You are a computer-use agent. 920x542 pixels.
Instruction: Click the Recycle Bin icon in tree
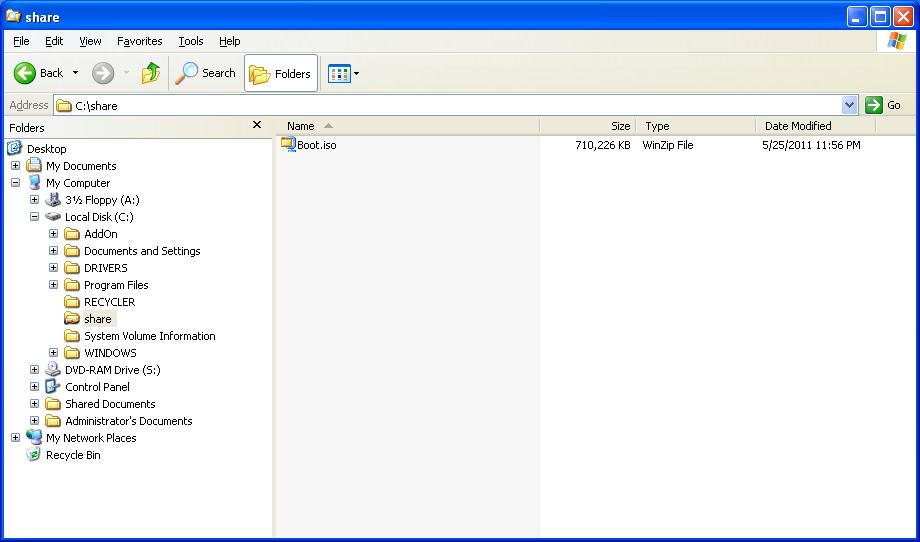coord(34,455)
